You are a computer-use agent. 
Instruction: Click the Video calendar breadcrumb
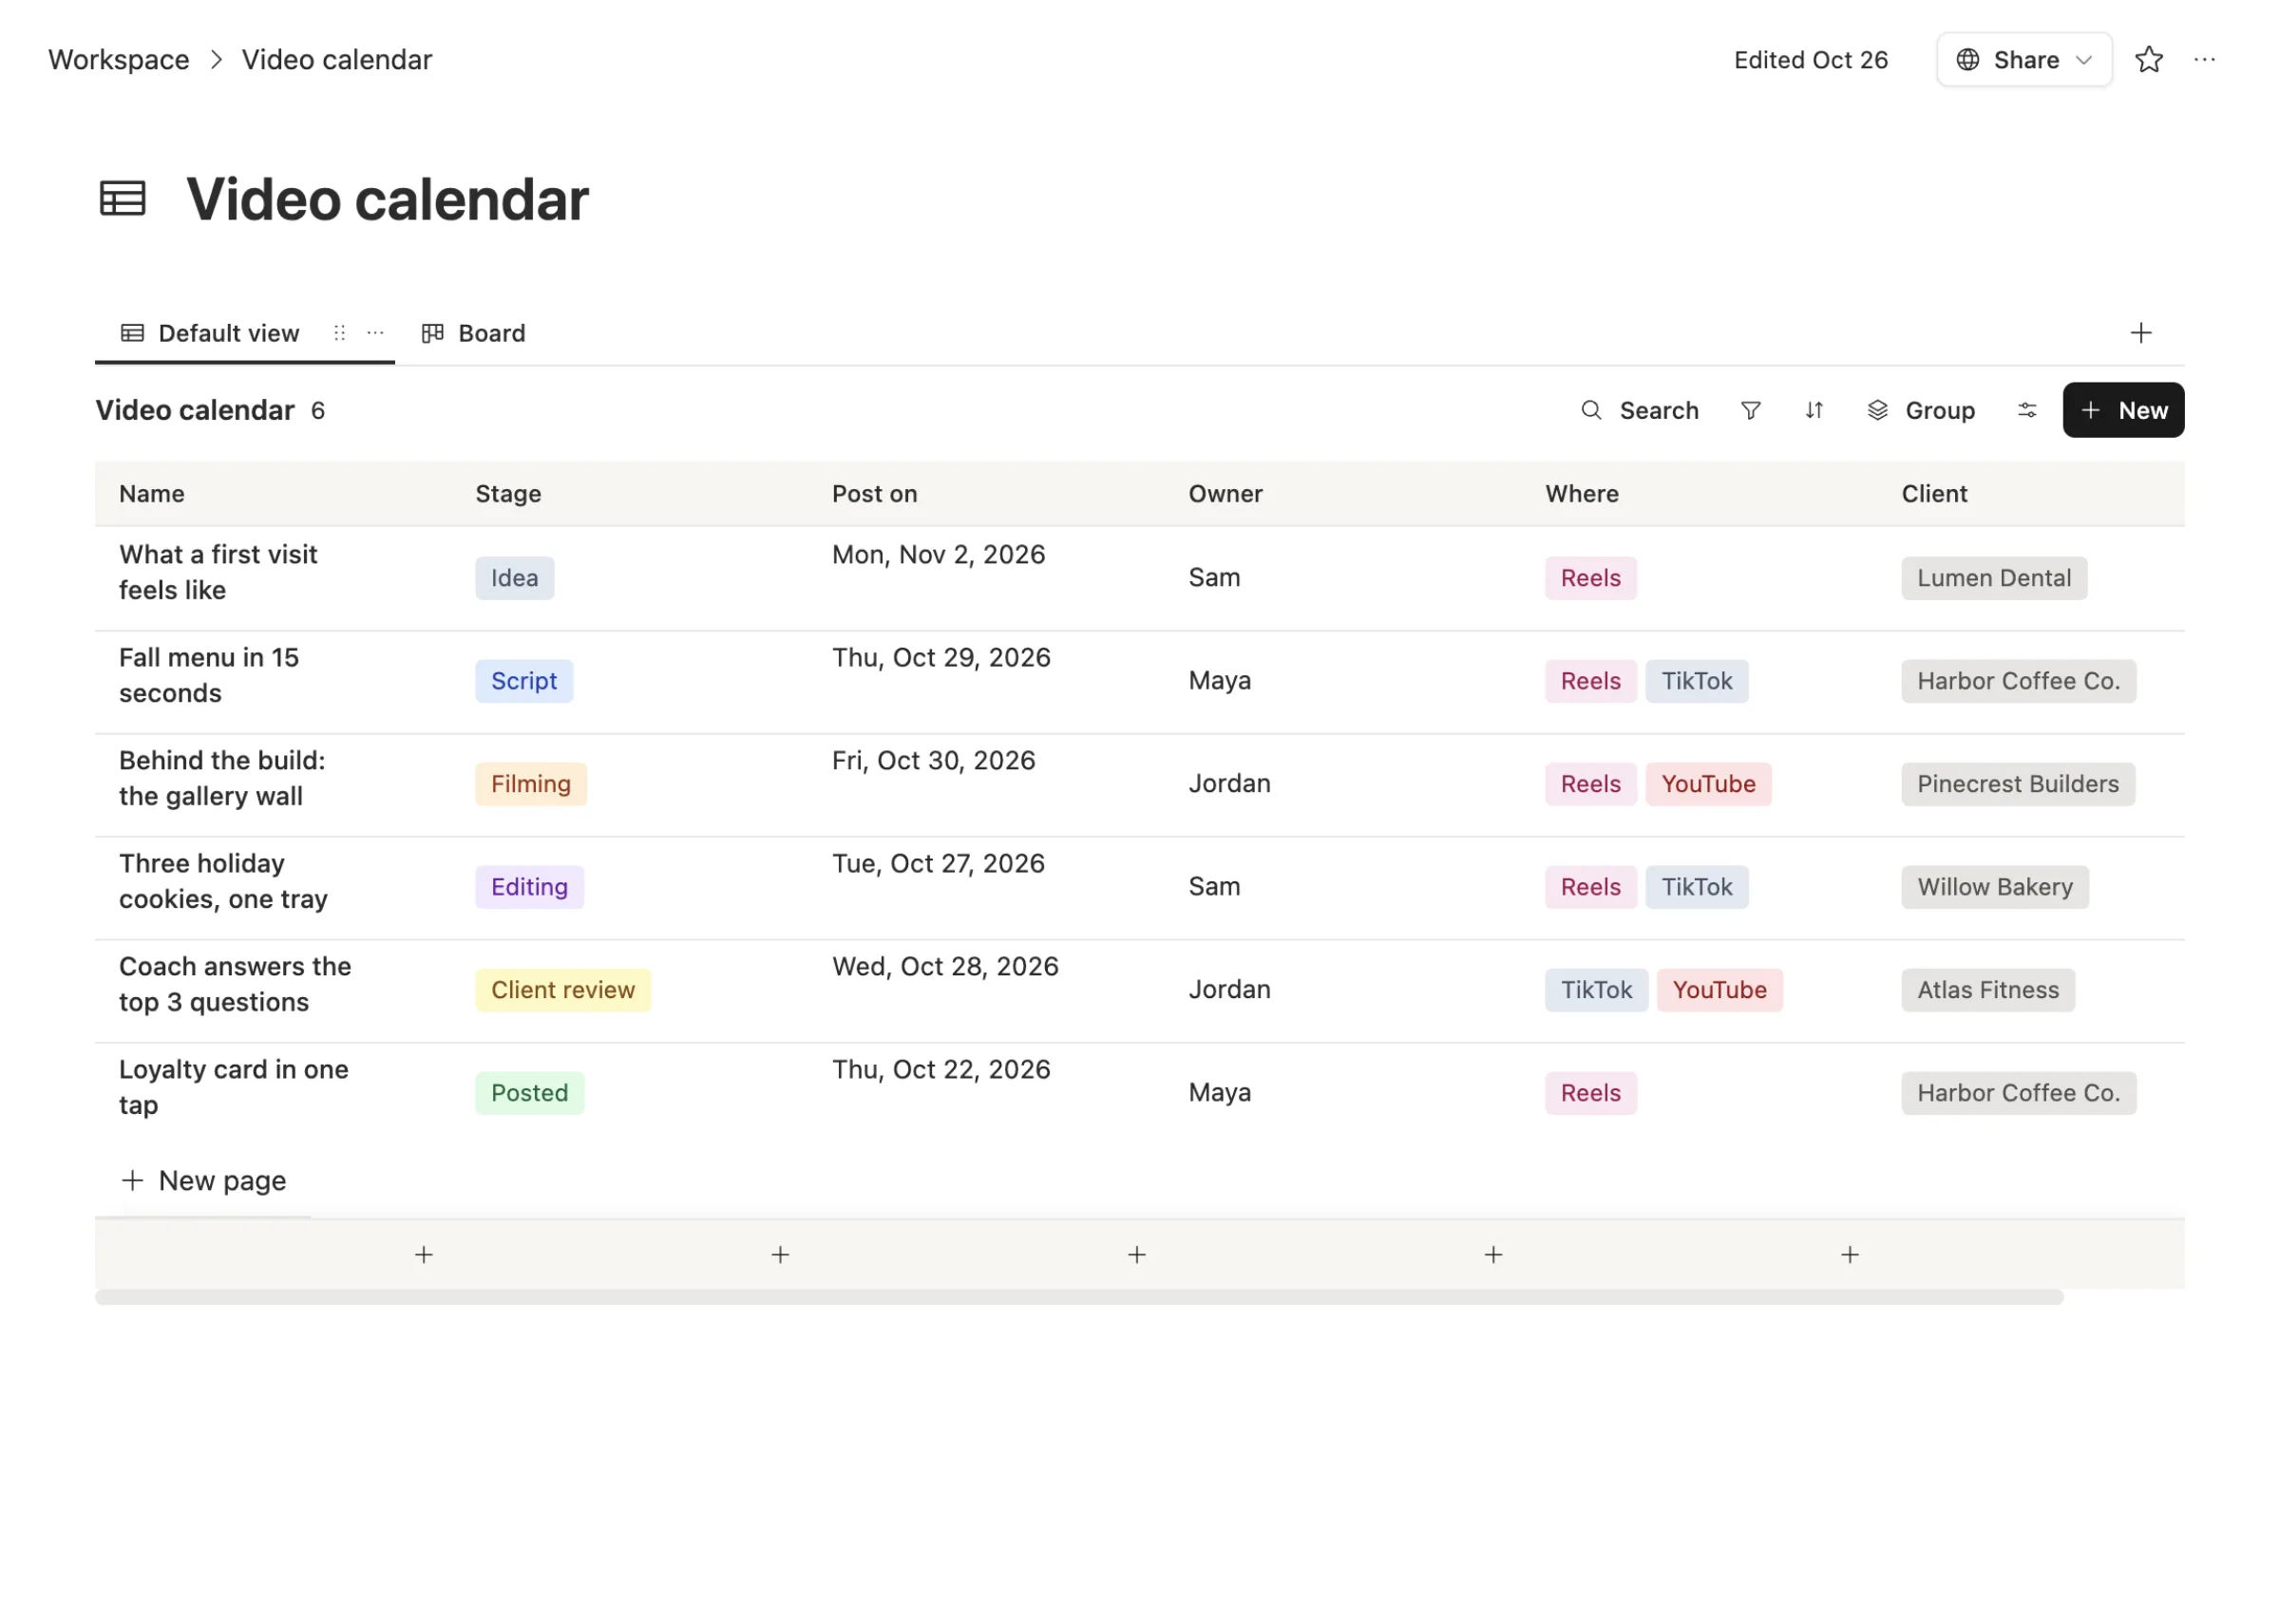click(x=337, y=60)
